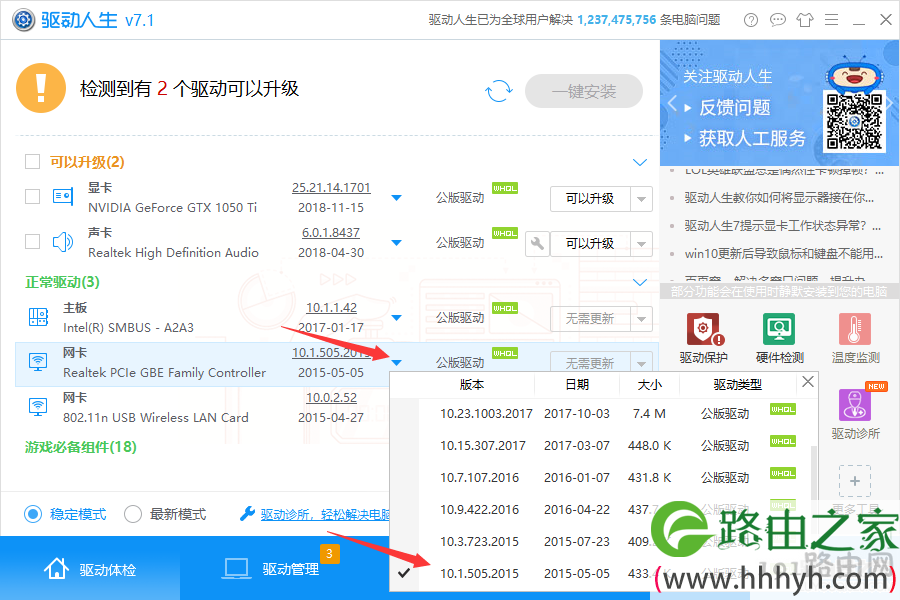Click the 一键安装 button
The image size is (900, 600).
point(584,91)
